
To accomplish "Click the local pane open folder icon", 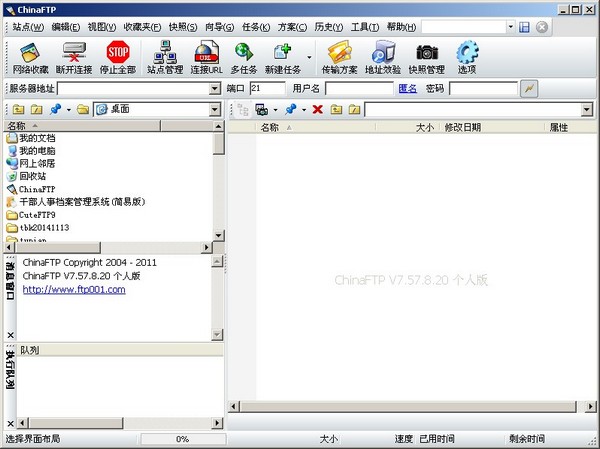I will pos(83,109).
